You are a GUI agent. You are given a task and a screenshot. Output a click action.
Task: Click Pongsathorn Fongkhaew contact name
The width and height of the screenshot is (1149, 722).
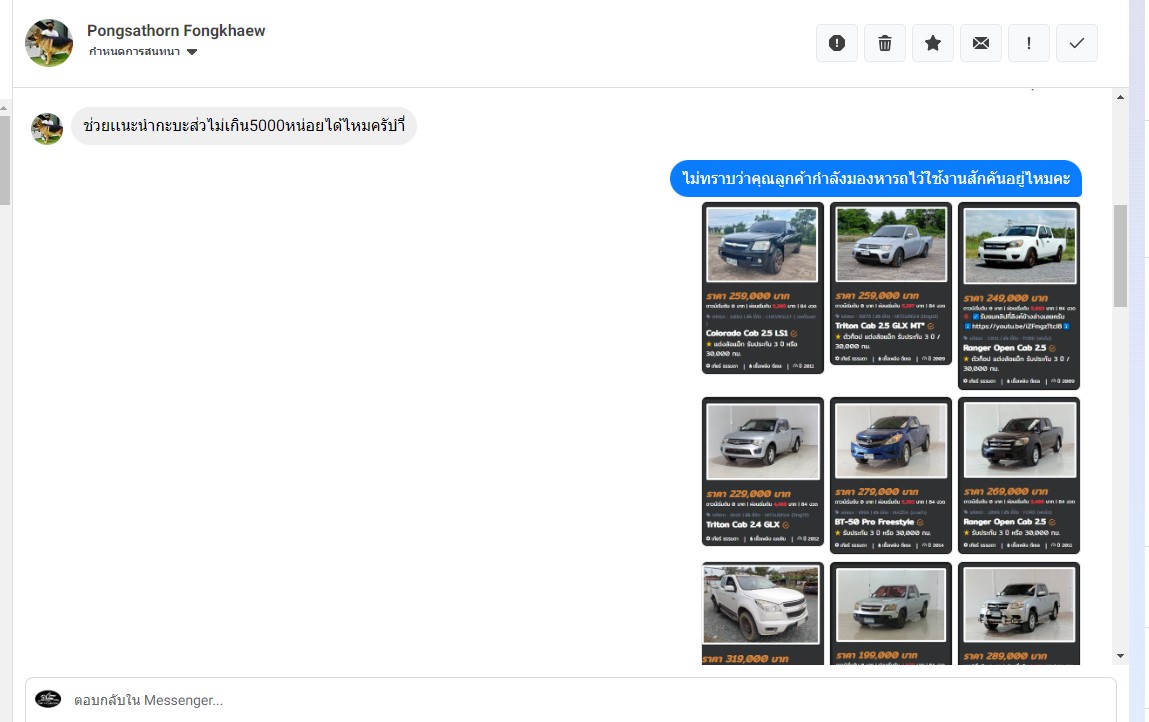pos(176,31)
